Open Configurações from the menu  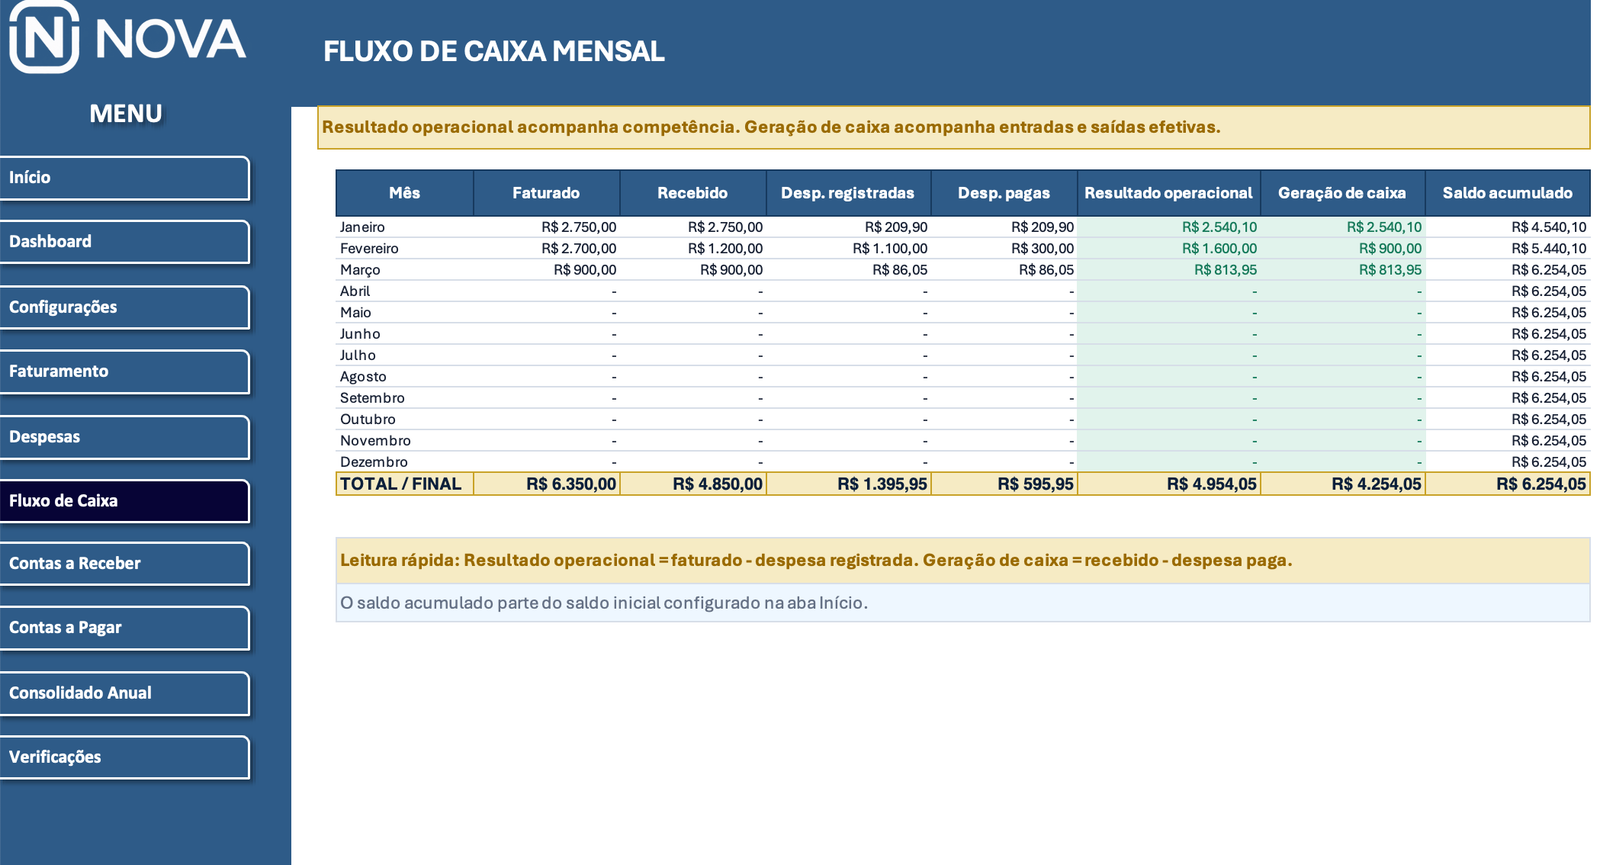coord(124,307)
